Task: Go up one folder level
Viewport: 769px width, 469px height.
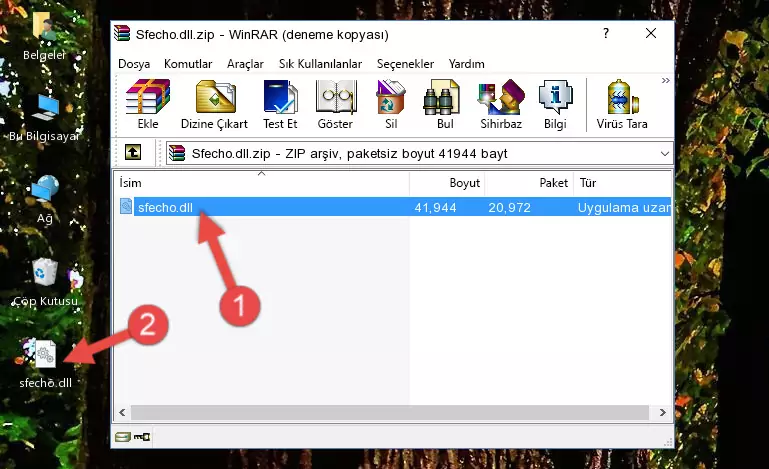Action: pos(133,153)
